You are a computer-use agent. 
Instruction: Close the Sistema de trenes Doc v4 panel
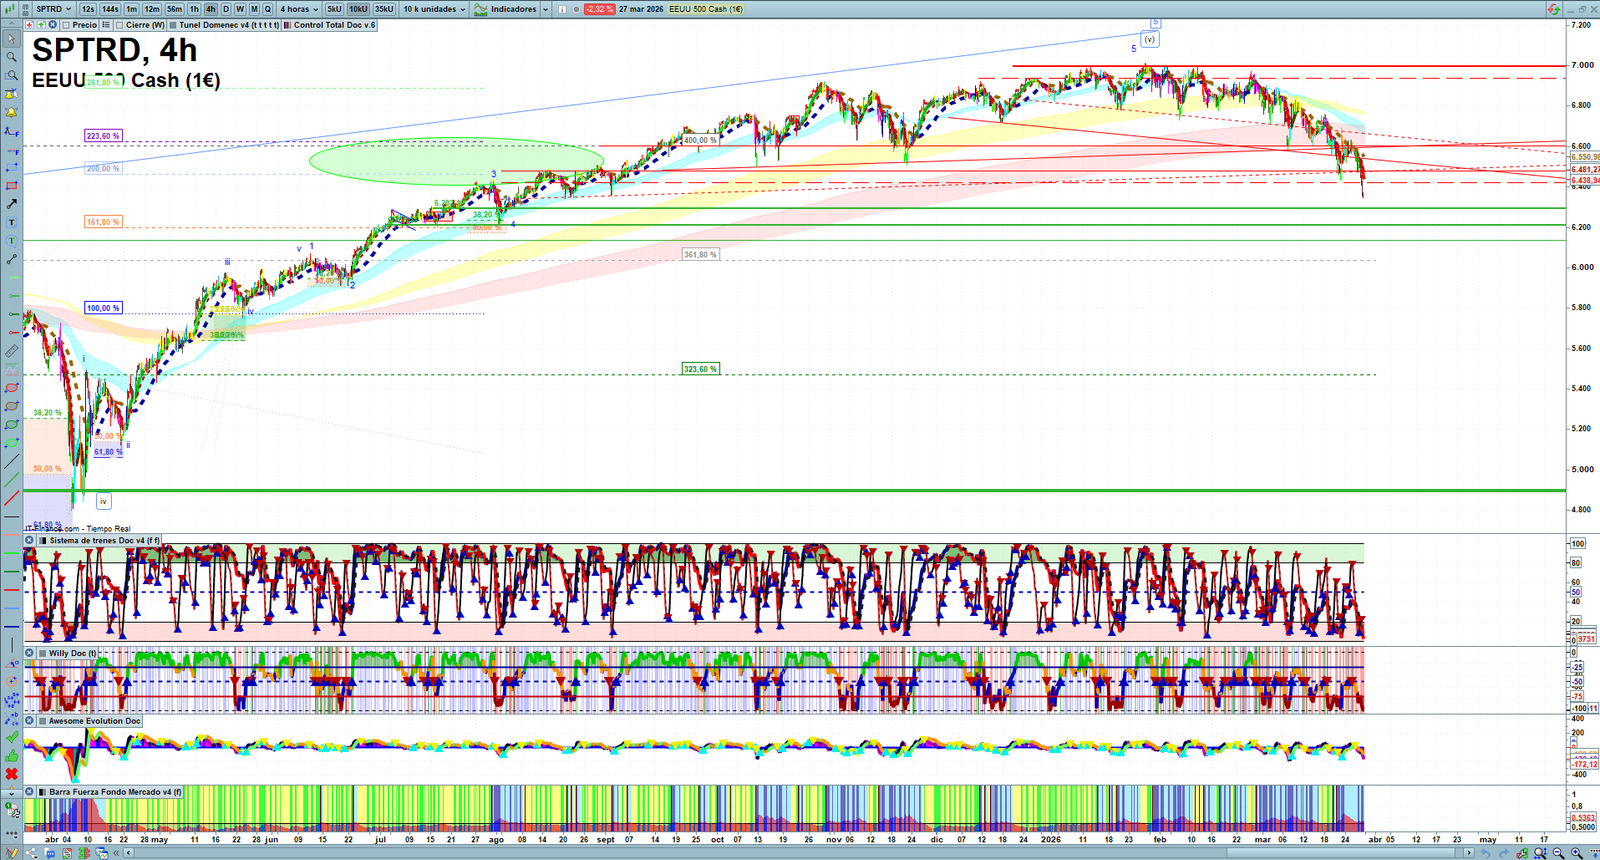30,541
